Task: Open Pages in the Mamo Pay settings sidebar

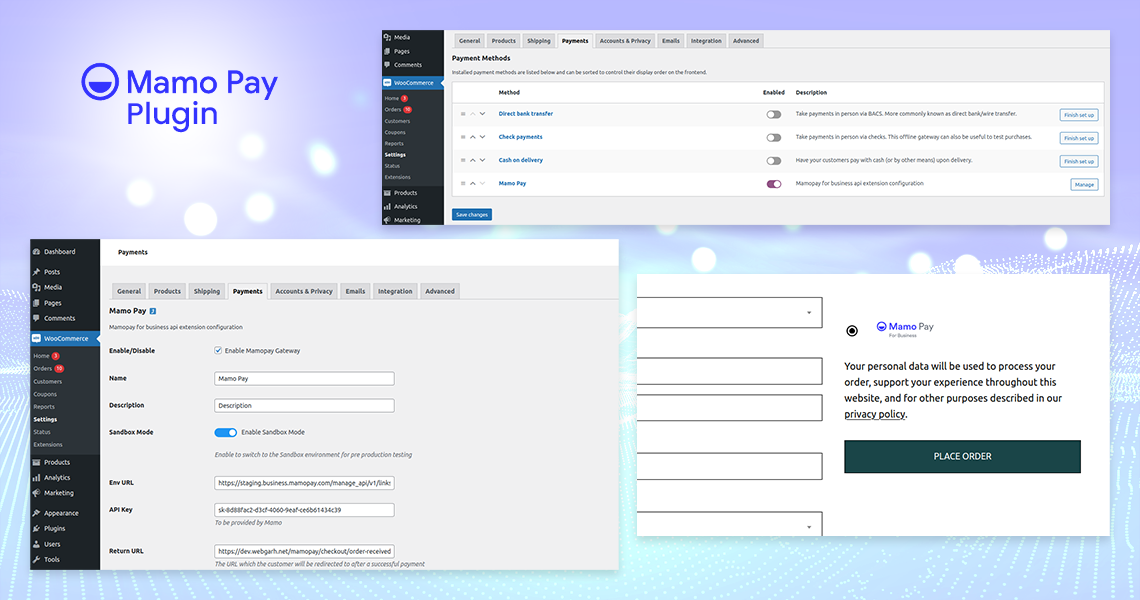Action: [52, 303]
